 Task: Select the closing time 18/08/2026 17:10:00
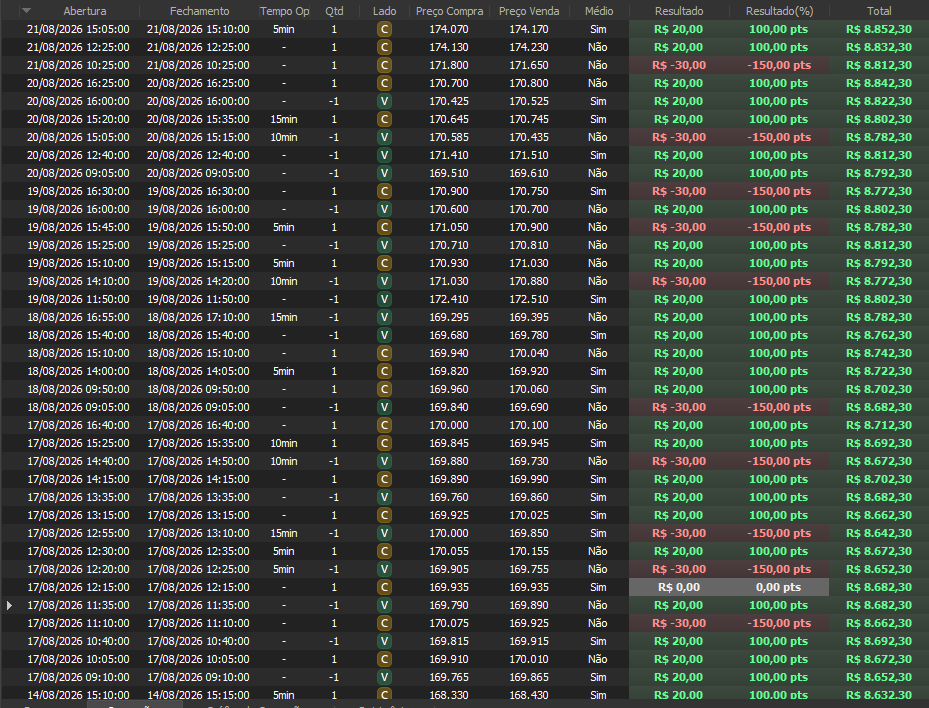tap(198, 317)
